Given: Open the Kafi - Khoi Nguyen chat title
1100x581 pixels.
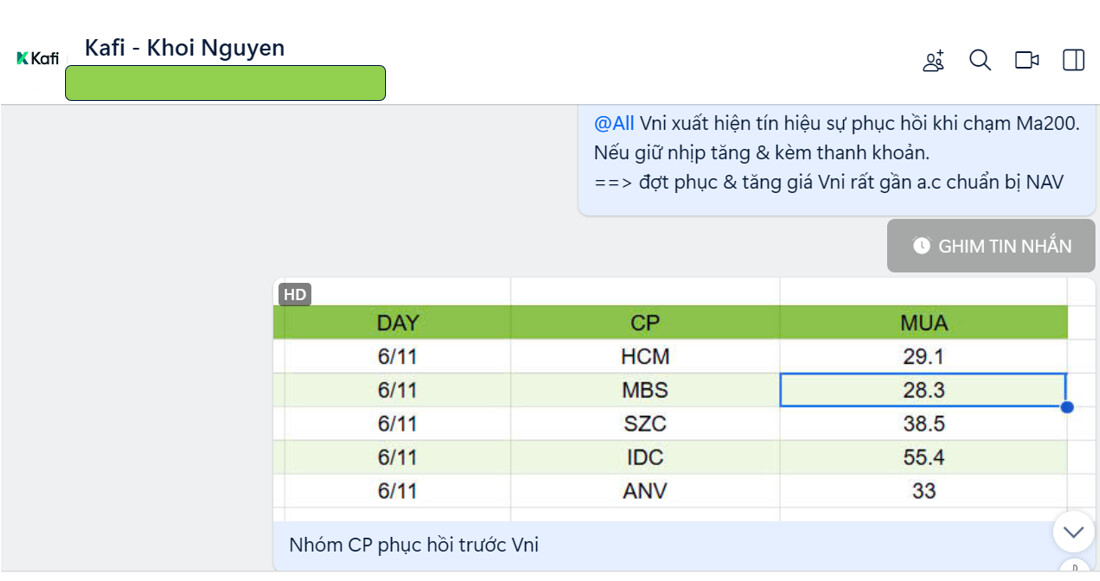Looking at the screenshot, I should (x=184, y=48).
